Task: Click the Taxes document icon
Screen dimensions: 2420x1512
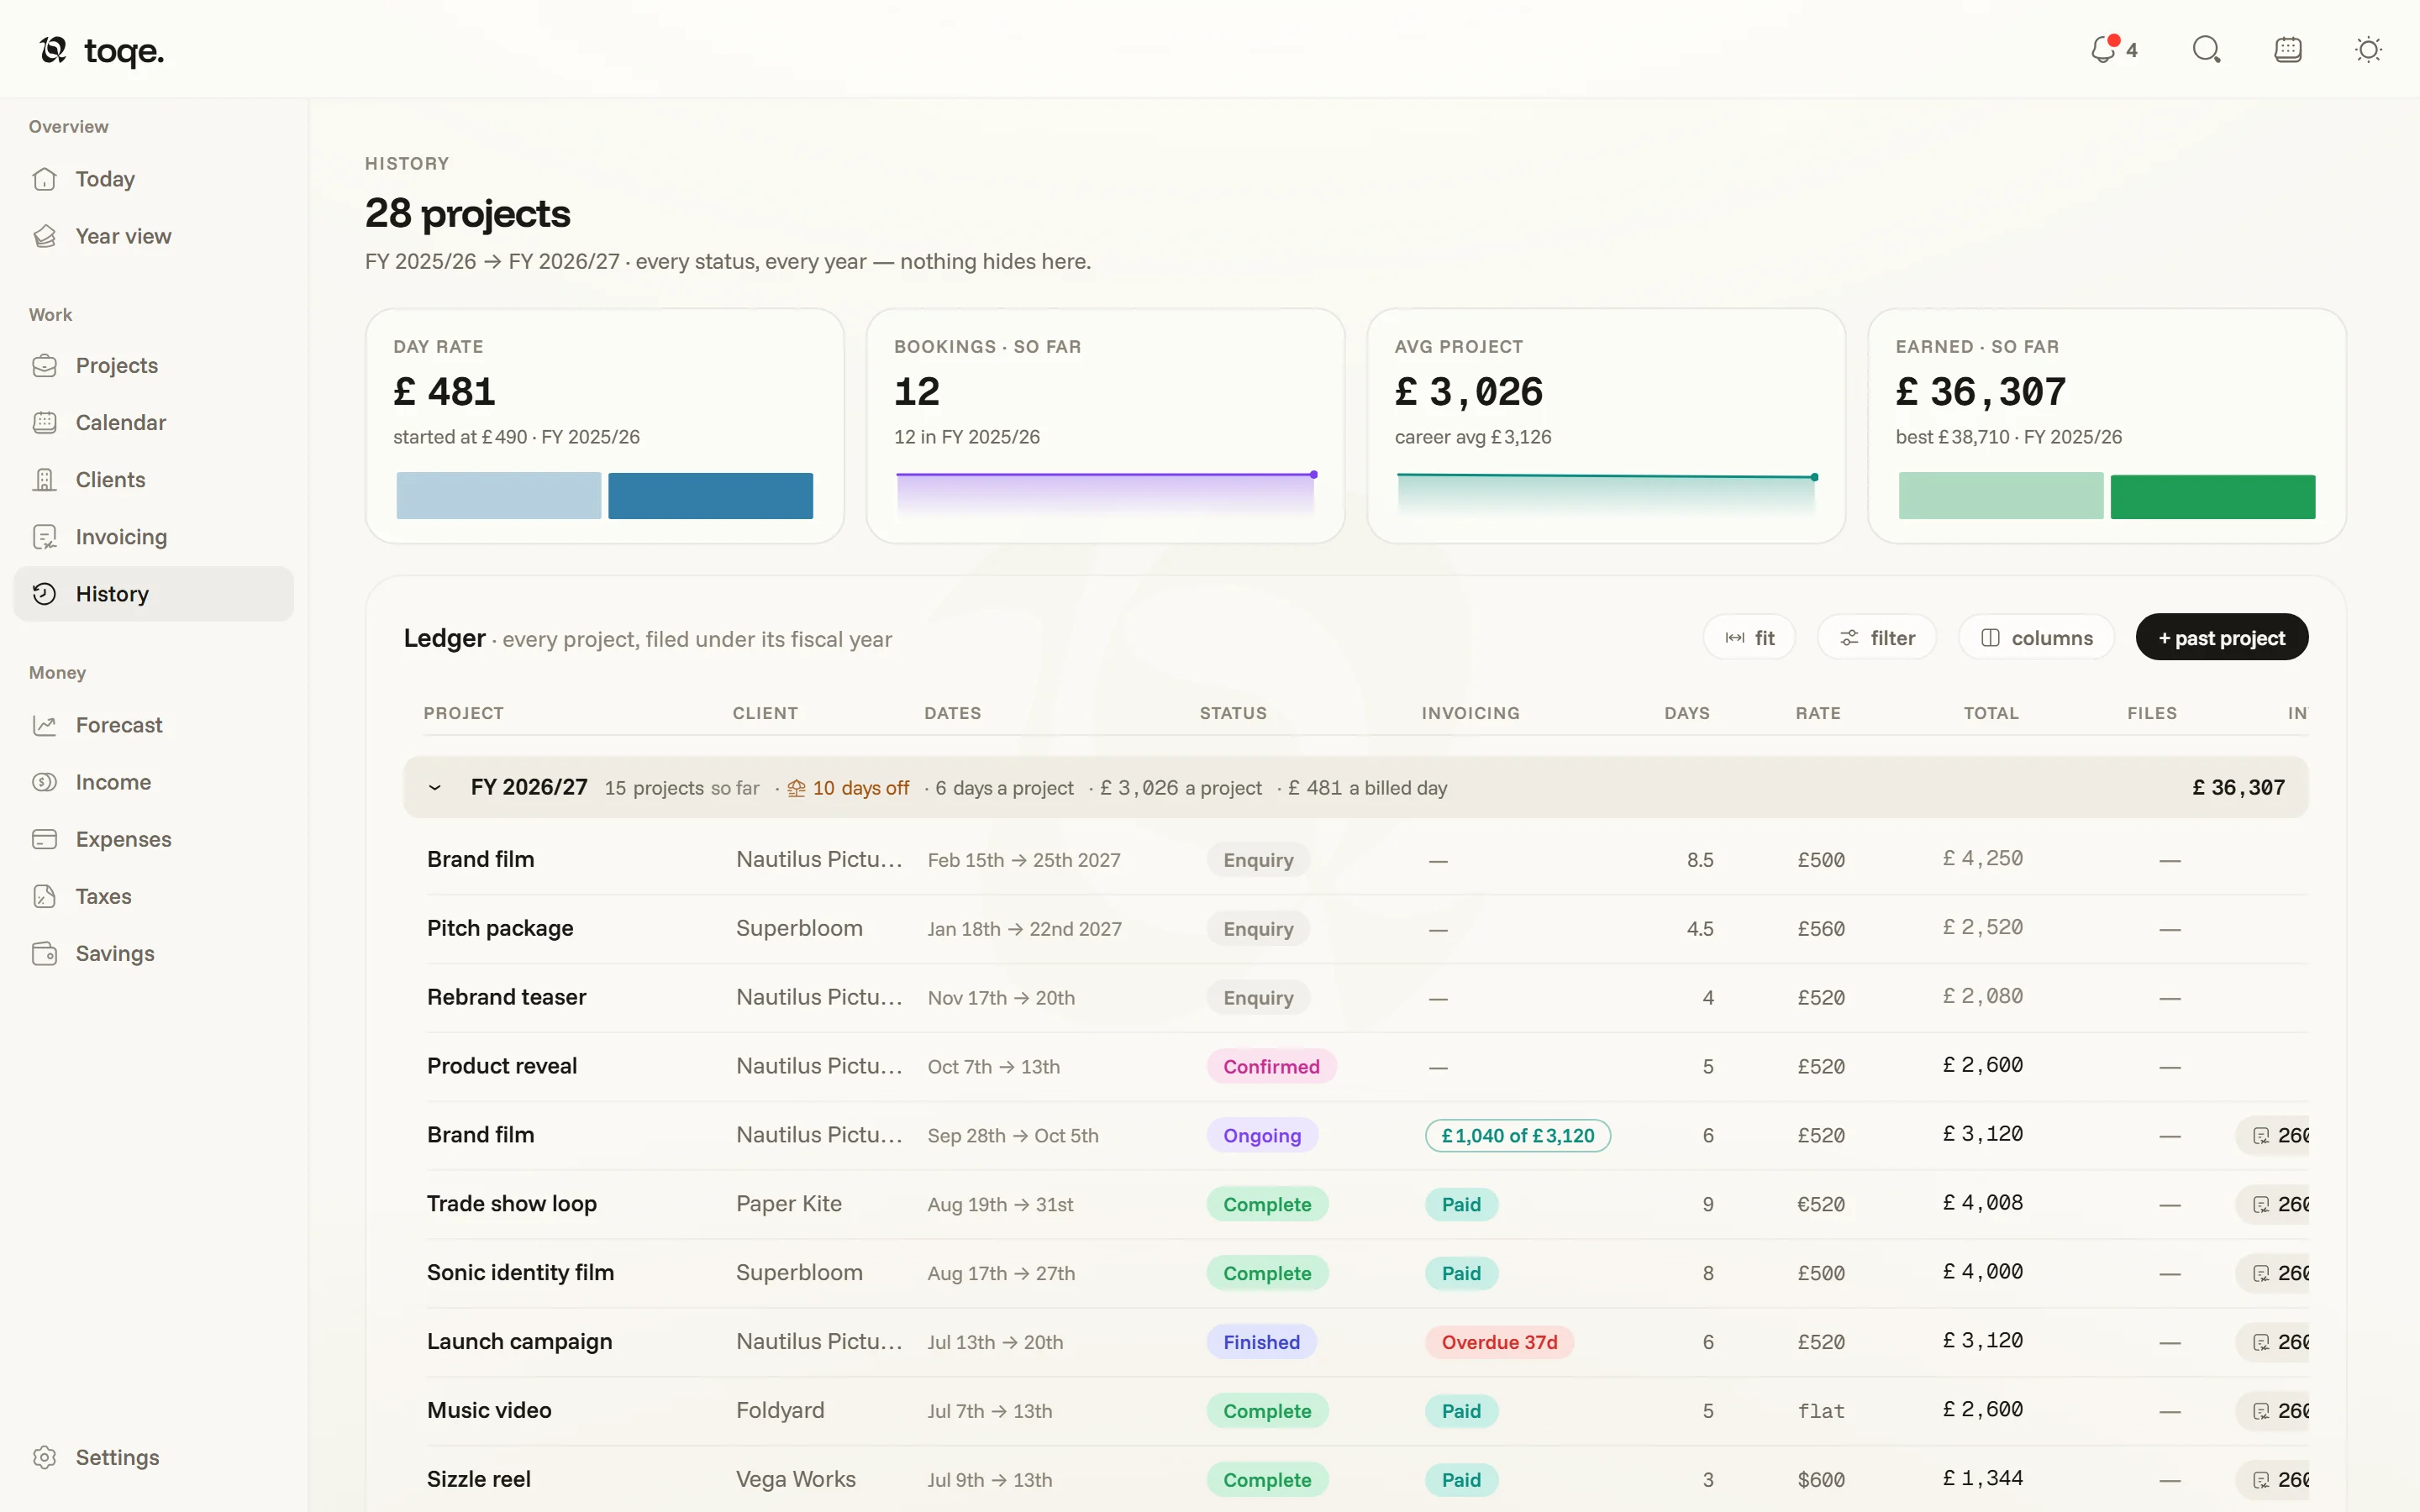Action: point(45,896)
